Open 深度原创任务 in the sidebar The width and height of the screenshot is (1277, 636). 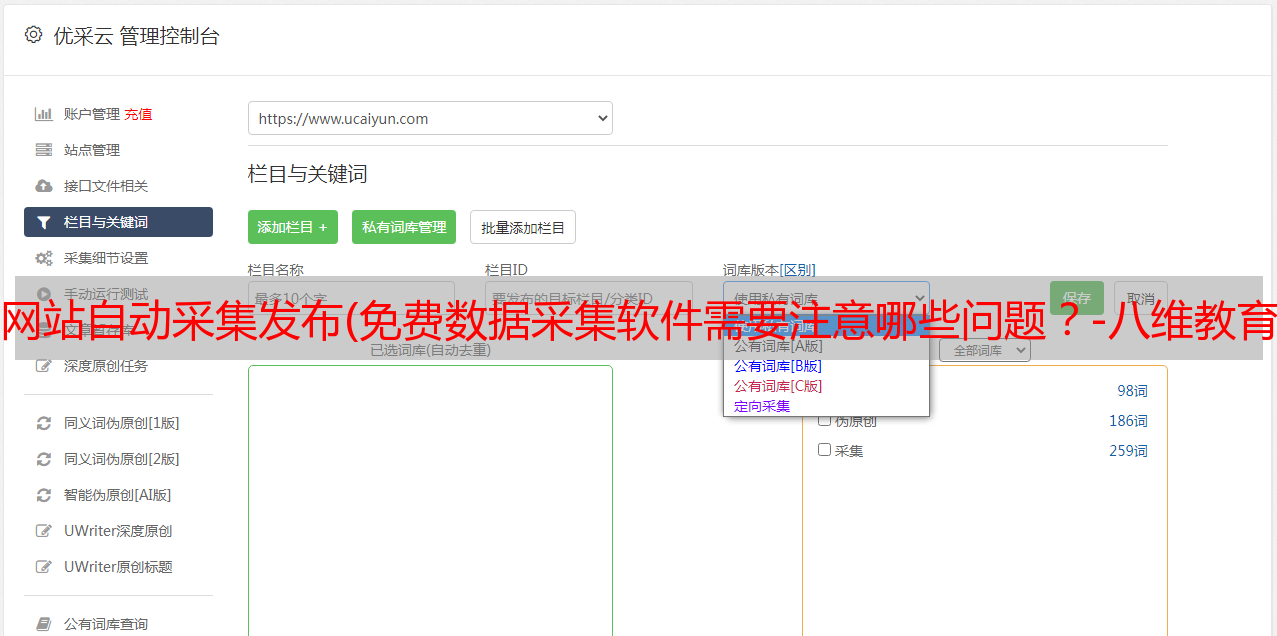click(106, 366)
